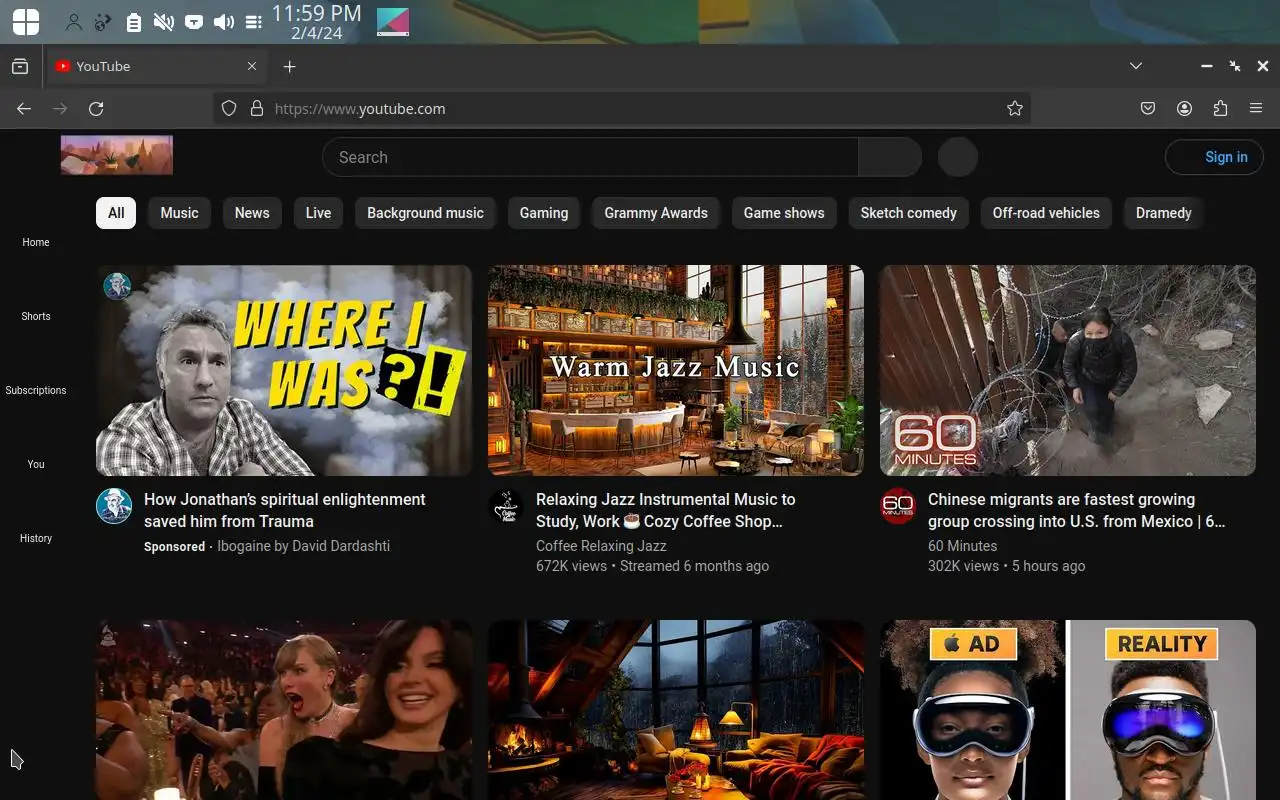
Task: Open the 60 Minutes migrants thumbnail
Action: tap(1068, 370)
